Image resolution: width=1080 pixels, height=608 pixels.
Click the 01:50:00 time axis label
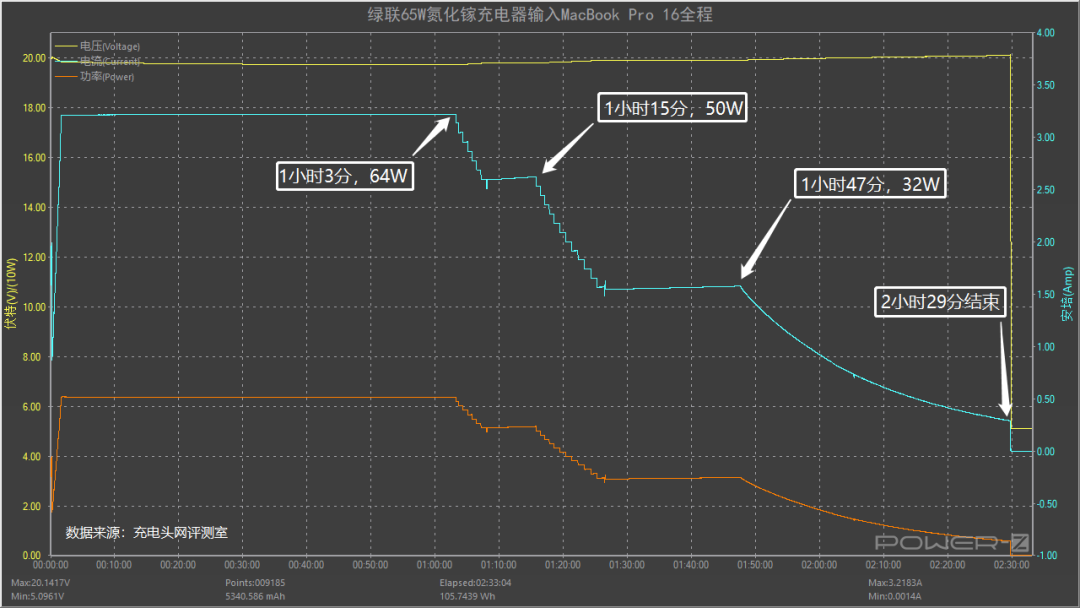(x=755, y=565)
